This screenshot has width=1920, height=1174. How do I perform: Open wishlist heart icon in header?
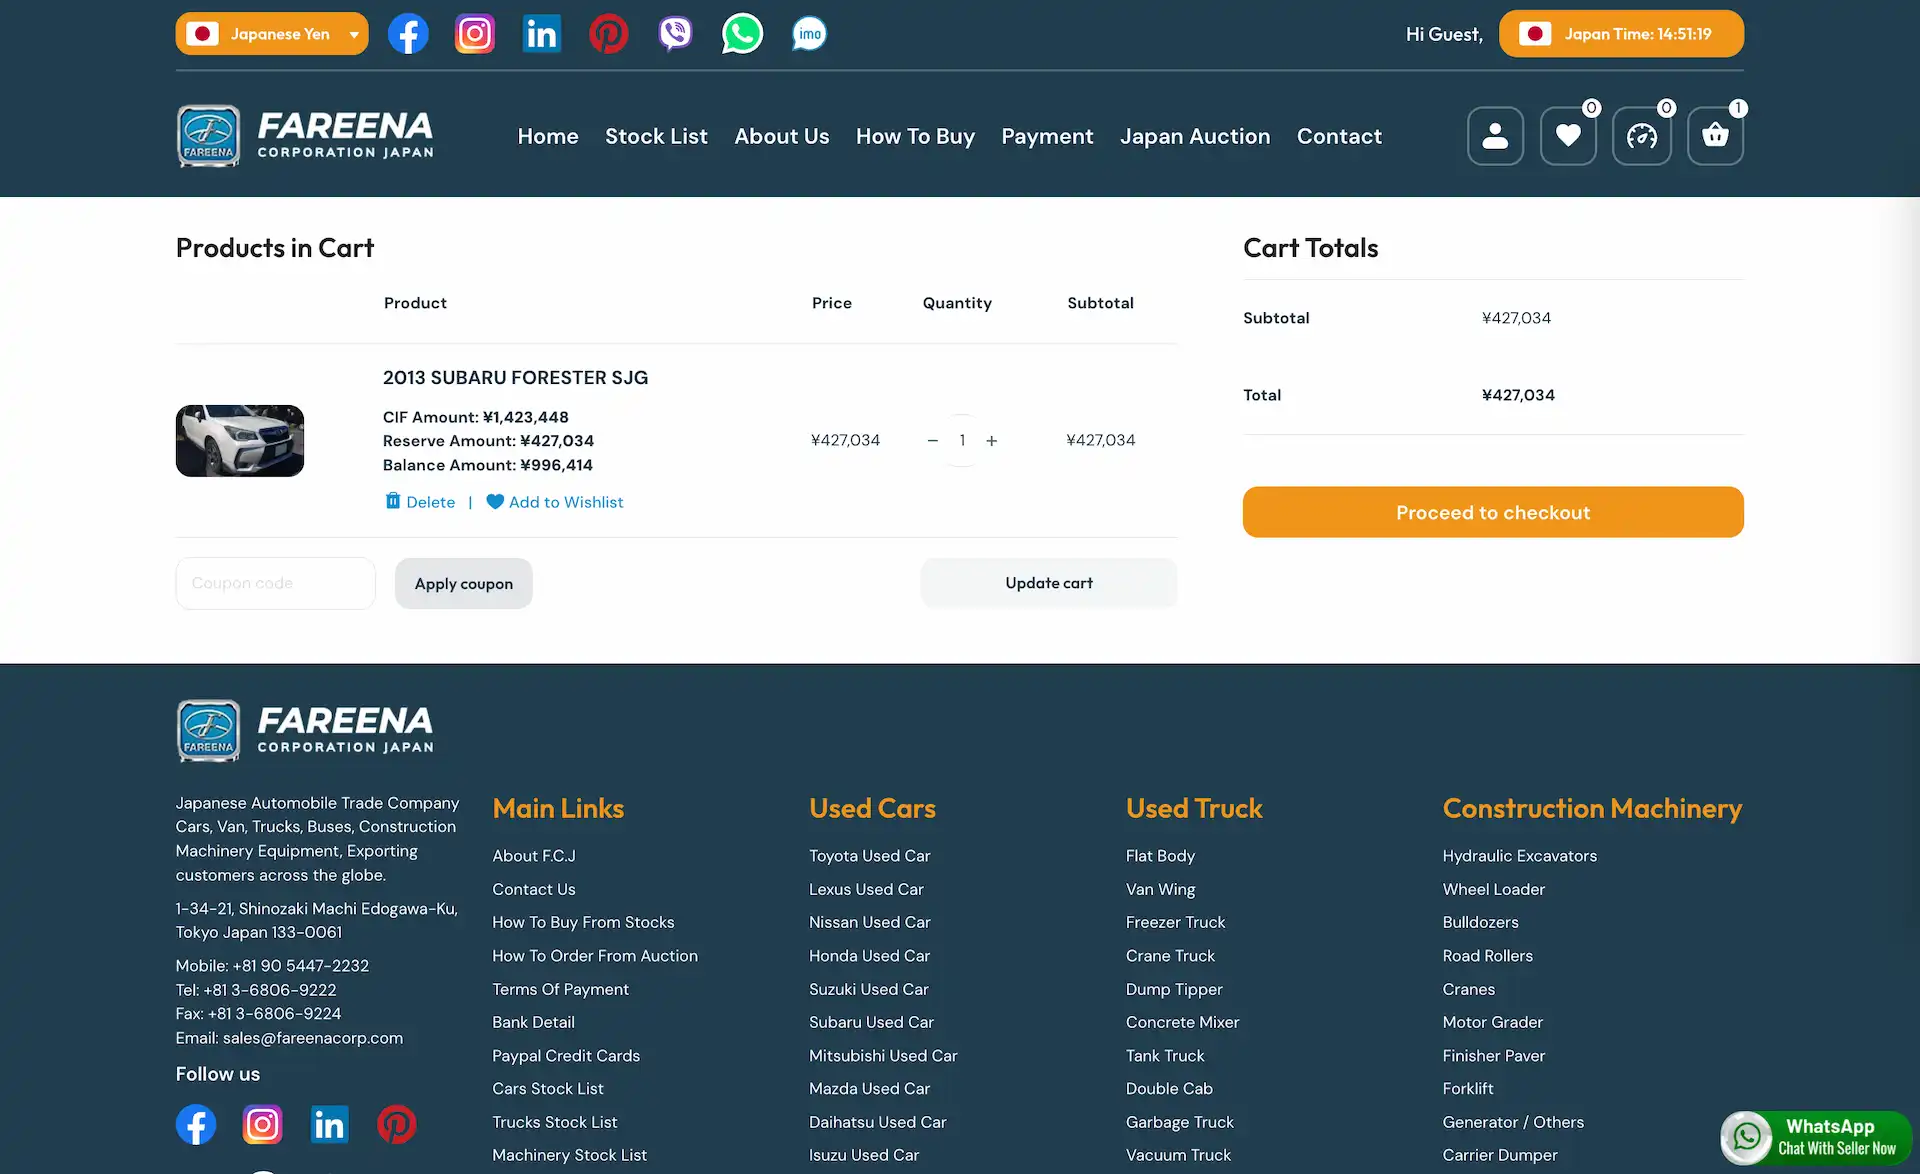pos(1568,136)
